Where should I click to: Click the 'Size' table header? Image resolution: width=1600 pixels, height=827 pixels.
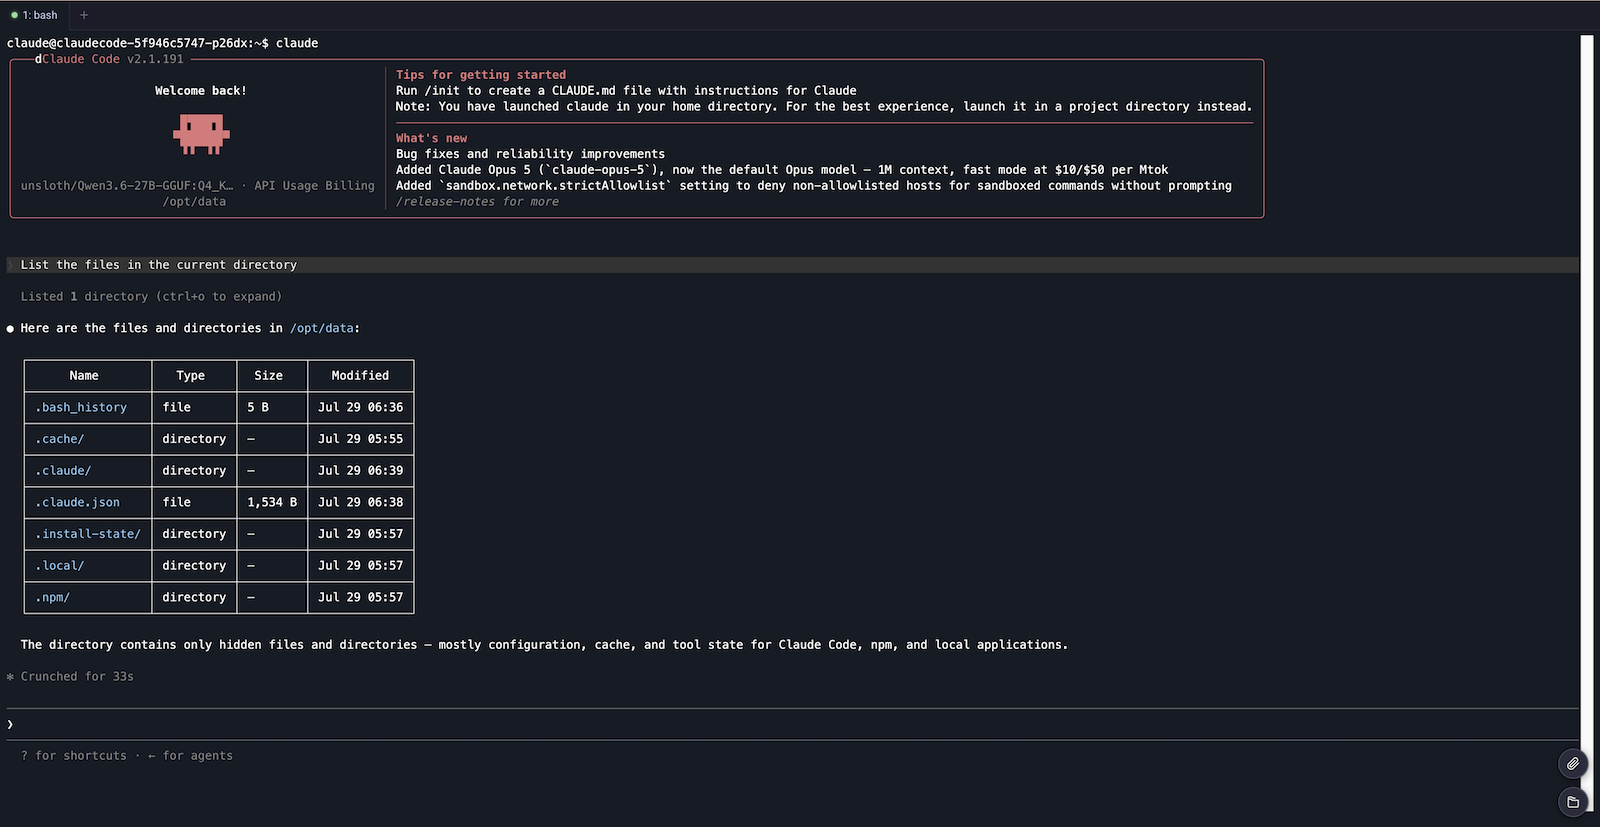point(268,375)
